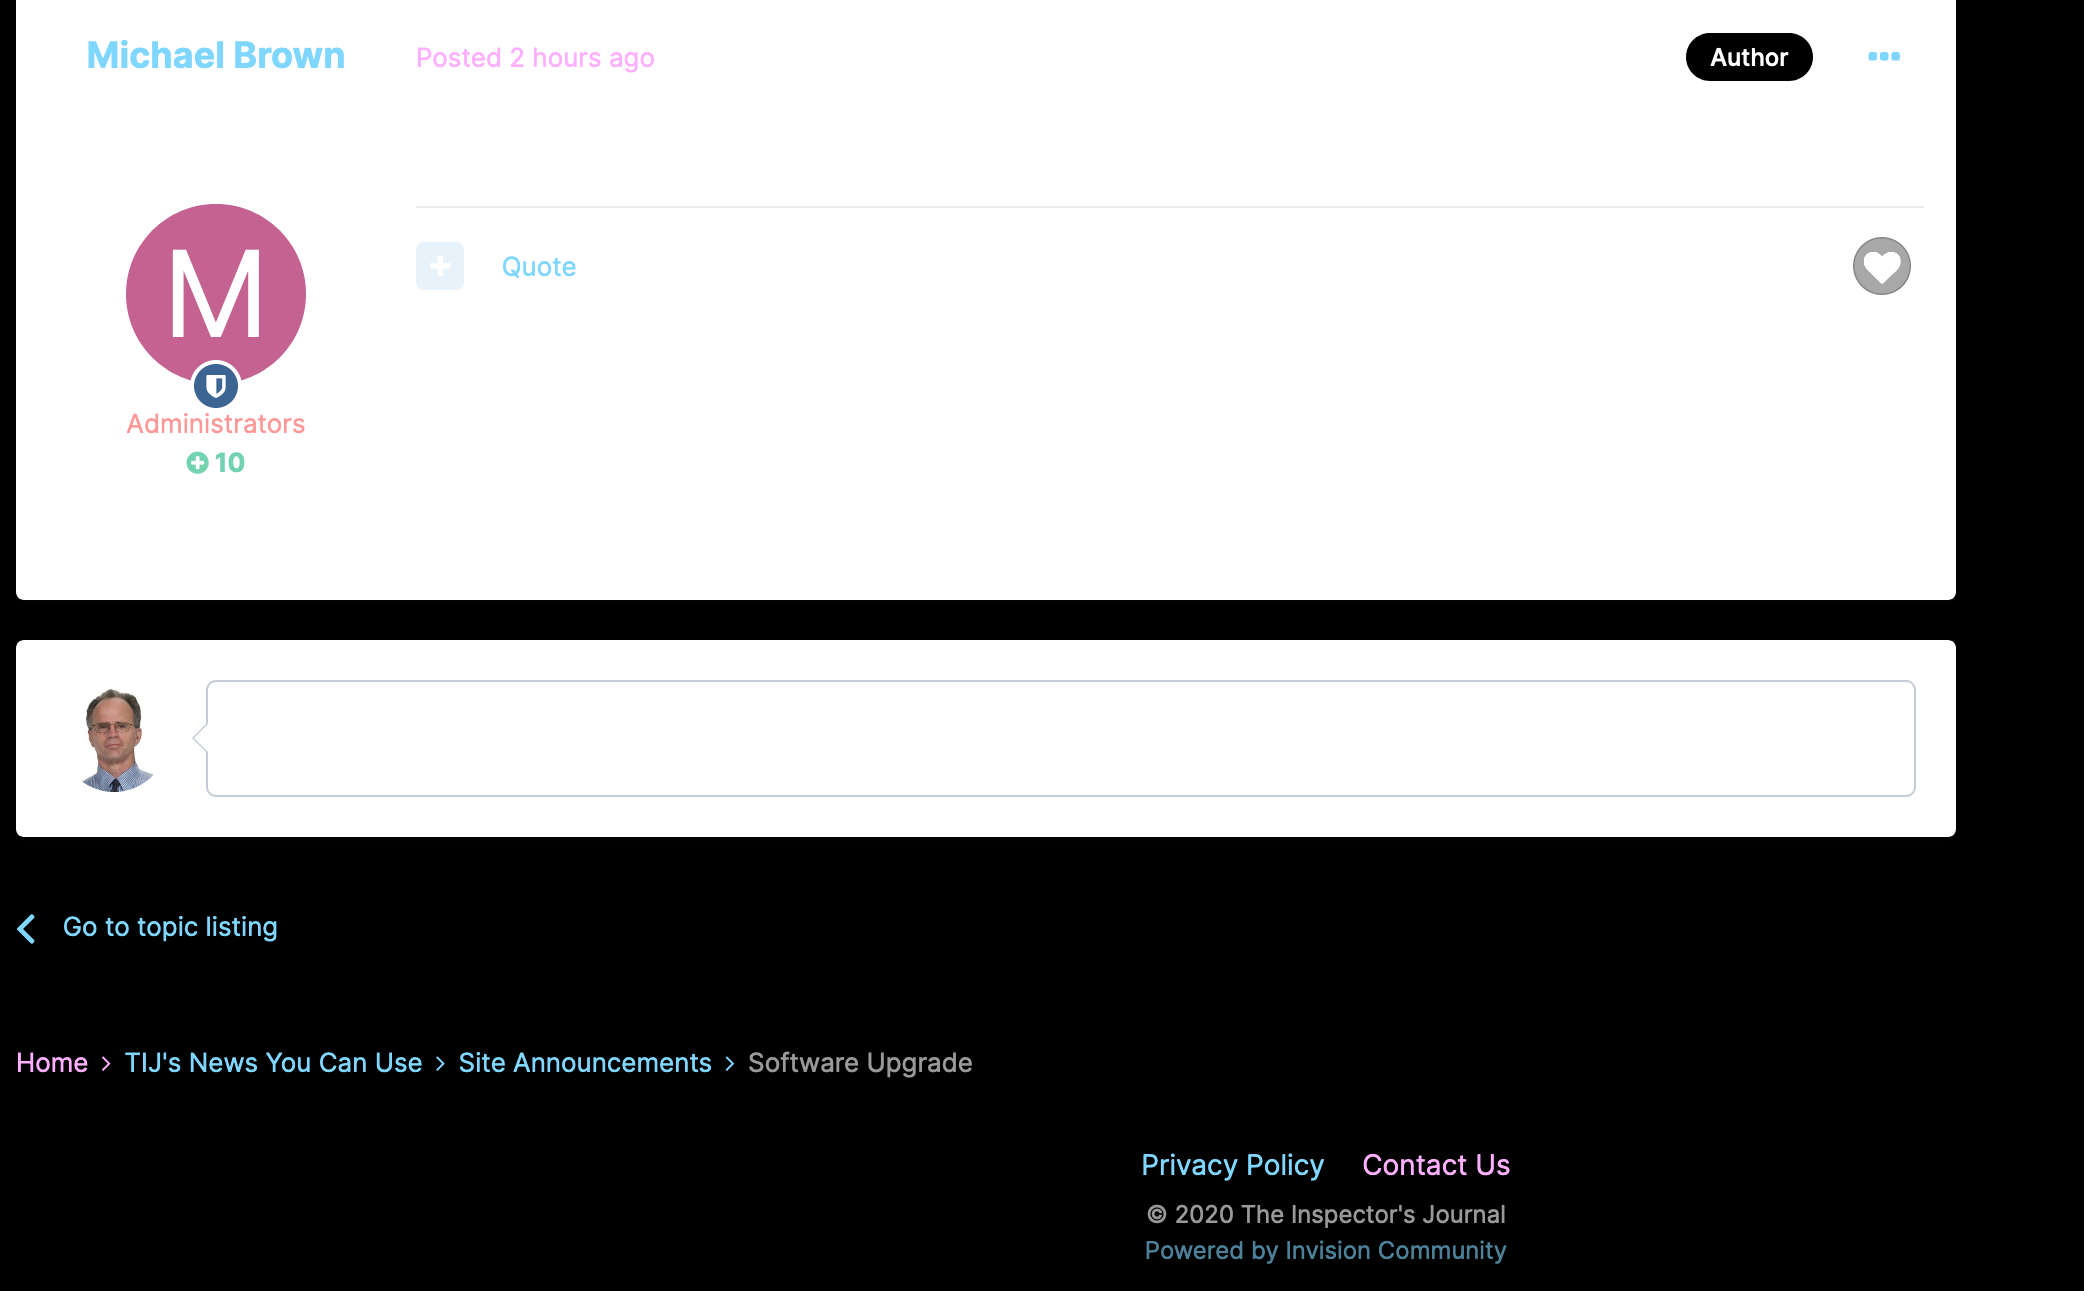Open Site Announcements breadcrumb
The width and height of the screenshot is (2084, 1291).
coord(584,1062)
